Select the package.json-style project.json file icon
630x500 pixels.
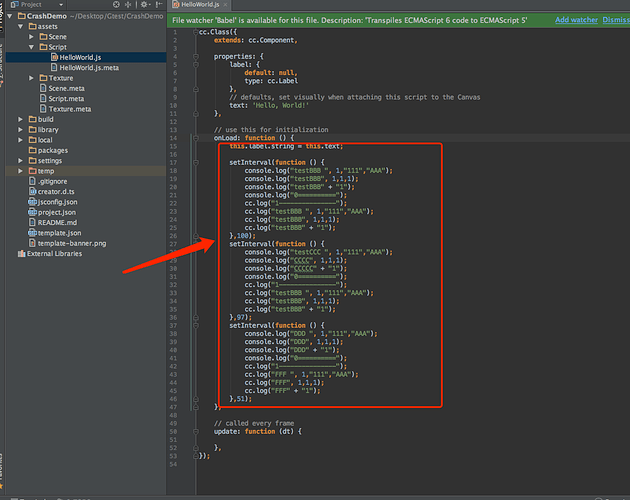[x=30, y=212]
